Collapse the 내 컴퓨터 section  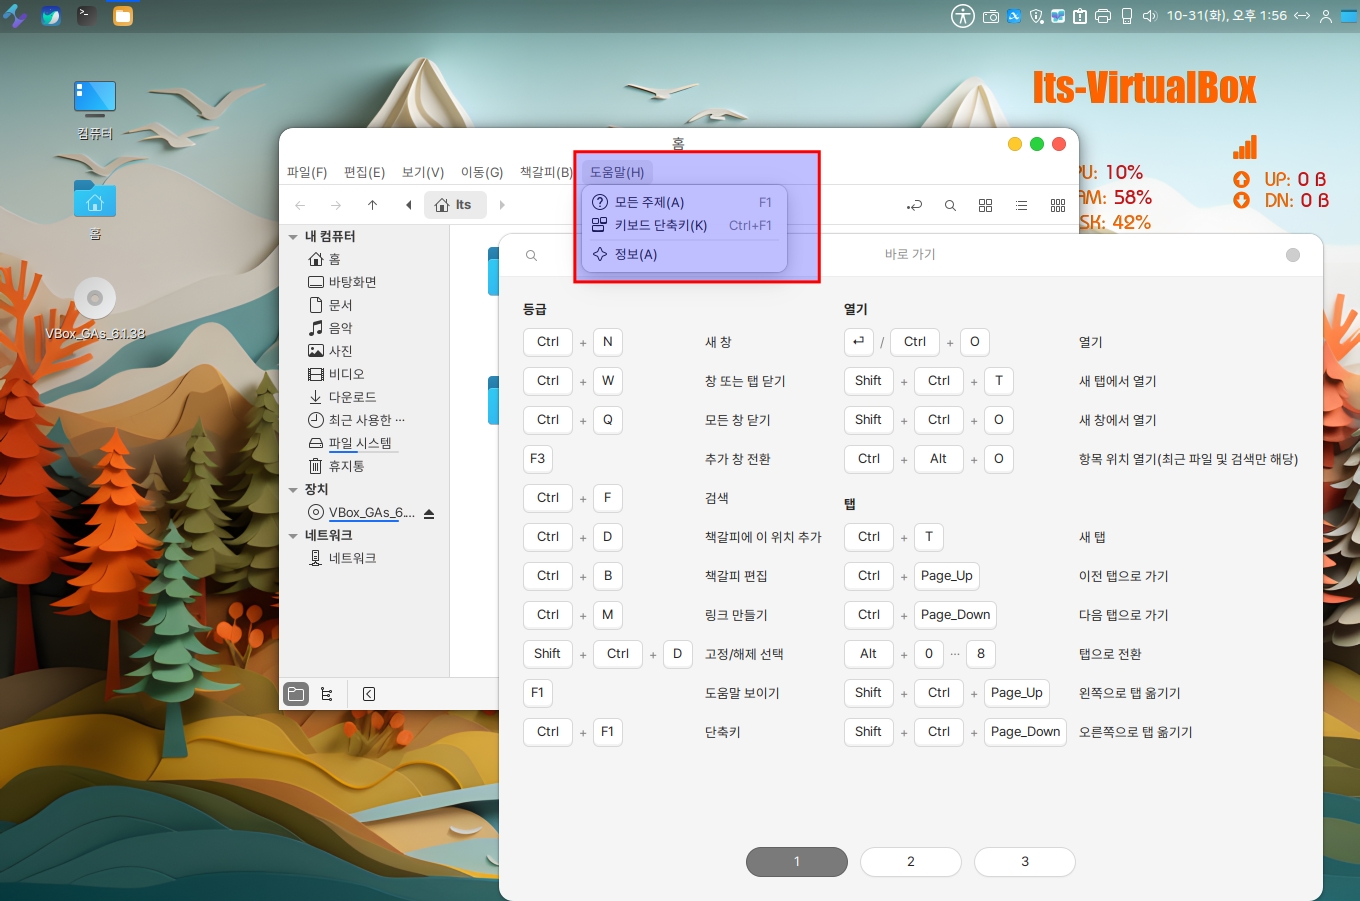[x=293, y=237]
